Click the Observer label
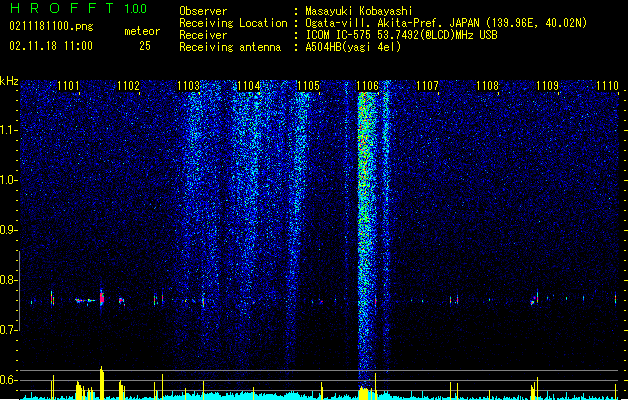Viewport: 629px width, 400px height. point(203,11)
